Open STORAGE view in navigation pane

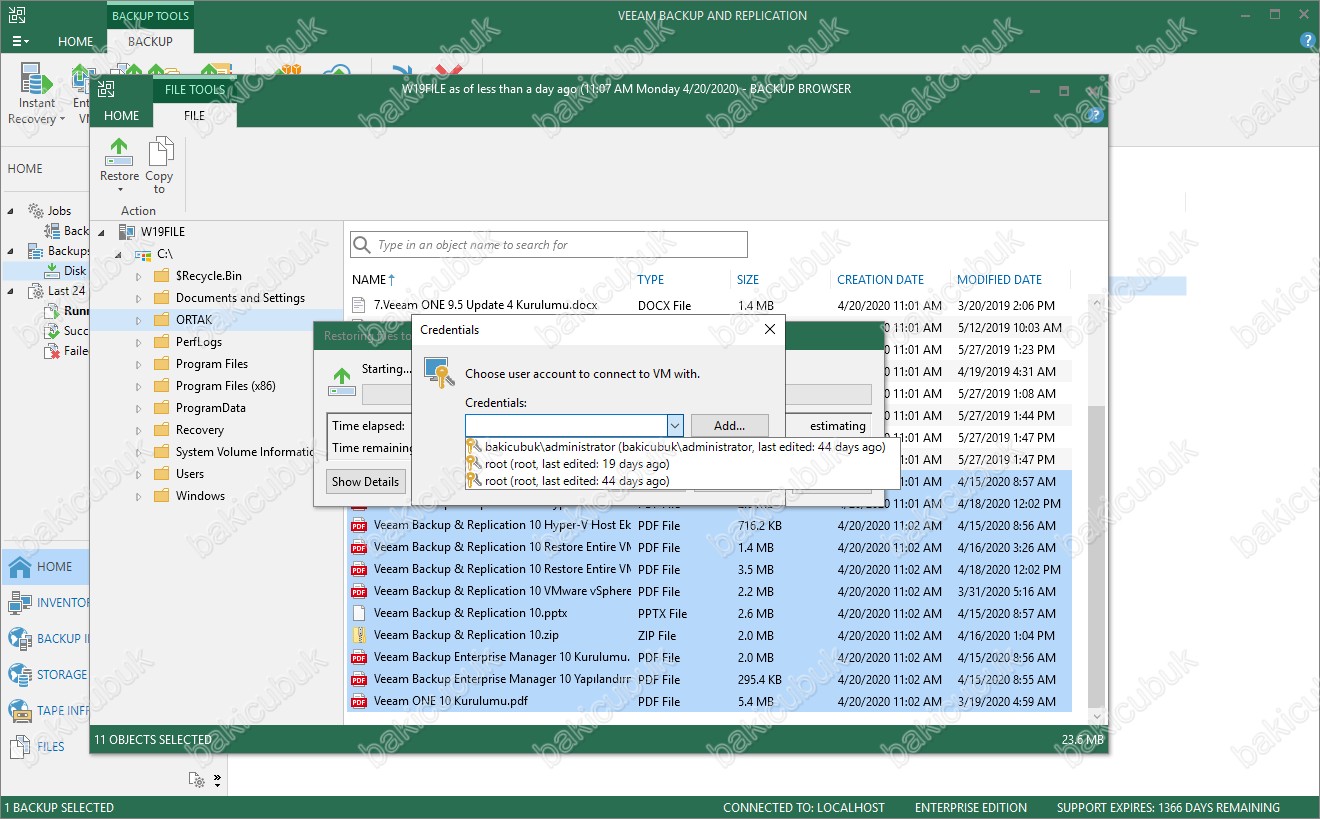45,675
